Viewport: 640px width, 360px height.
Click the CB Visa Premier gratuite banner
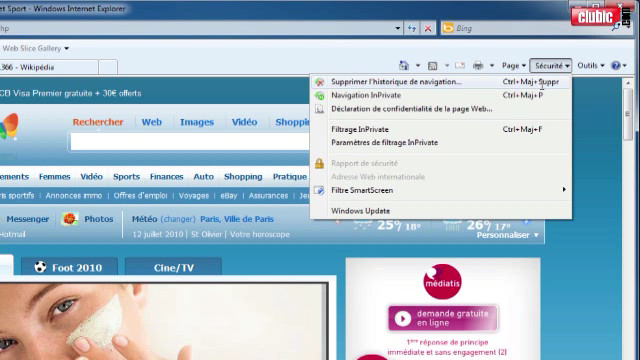[x=71, y=93]
